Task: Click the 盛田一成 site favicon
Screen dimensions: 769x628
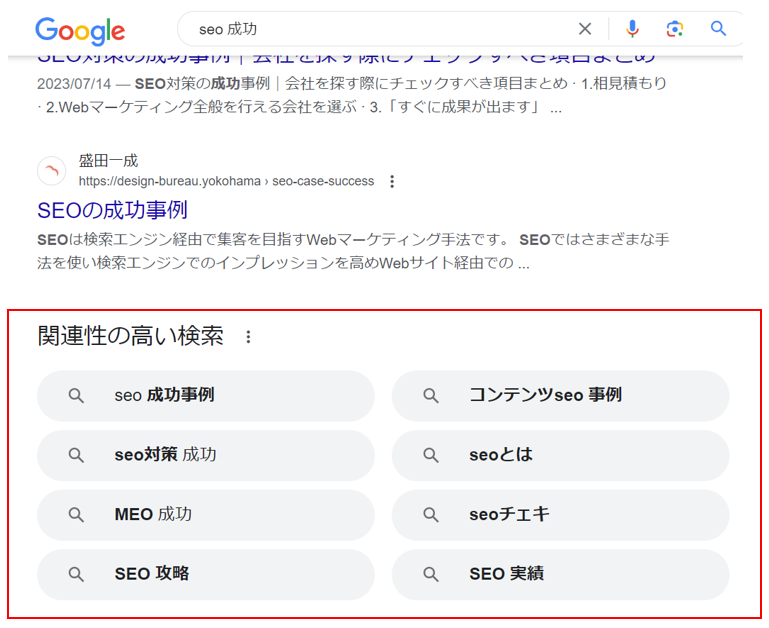Action: [51, 171]
